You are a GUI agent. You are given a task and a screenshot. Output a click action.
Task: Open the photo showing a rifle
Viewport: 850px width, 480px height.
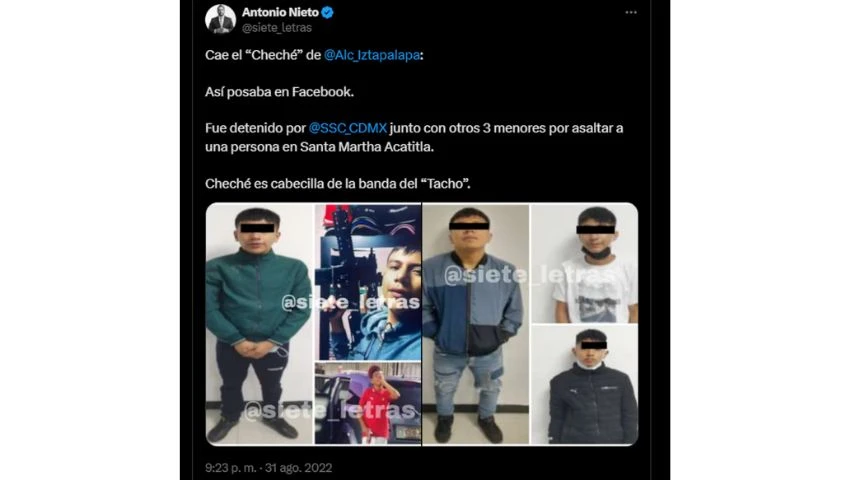(x=368, y=282)
